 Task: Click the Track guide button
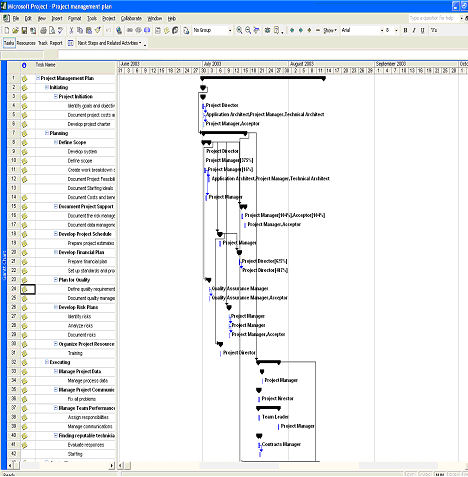coord(43,43)
